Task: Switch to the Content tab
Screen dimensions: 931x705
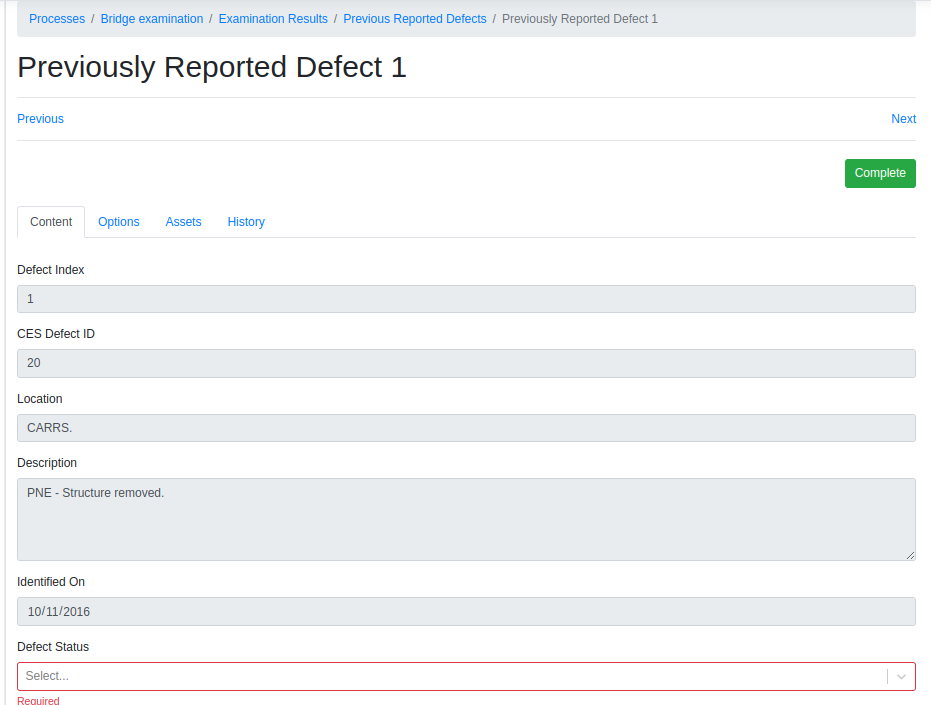Action: [51, 222]
